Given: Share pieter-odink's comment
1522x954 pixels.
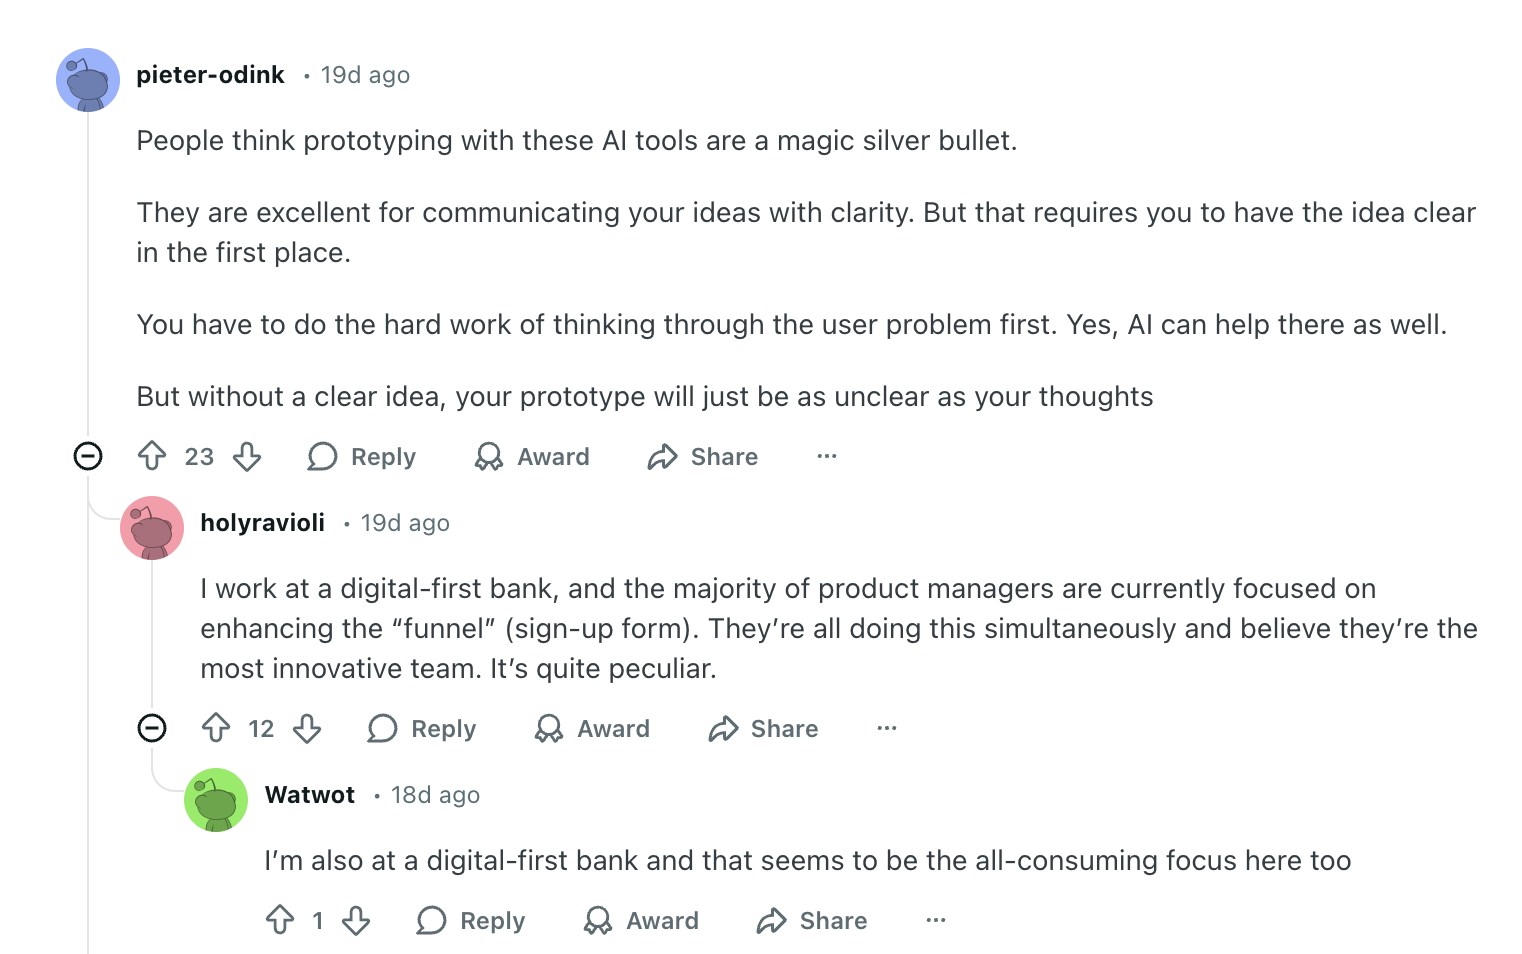Looking at the screenshot, I should coord(703,457).
